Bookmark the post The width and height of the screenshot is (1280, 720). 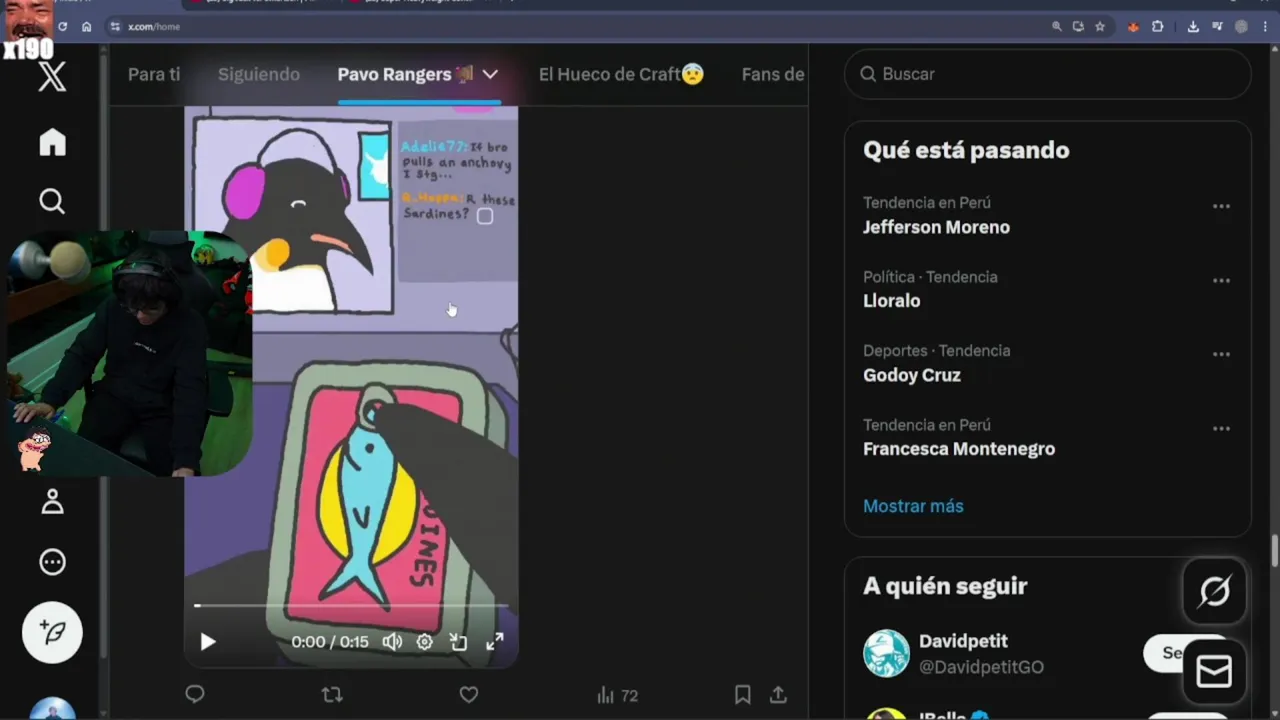(742, 694)
